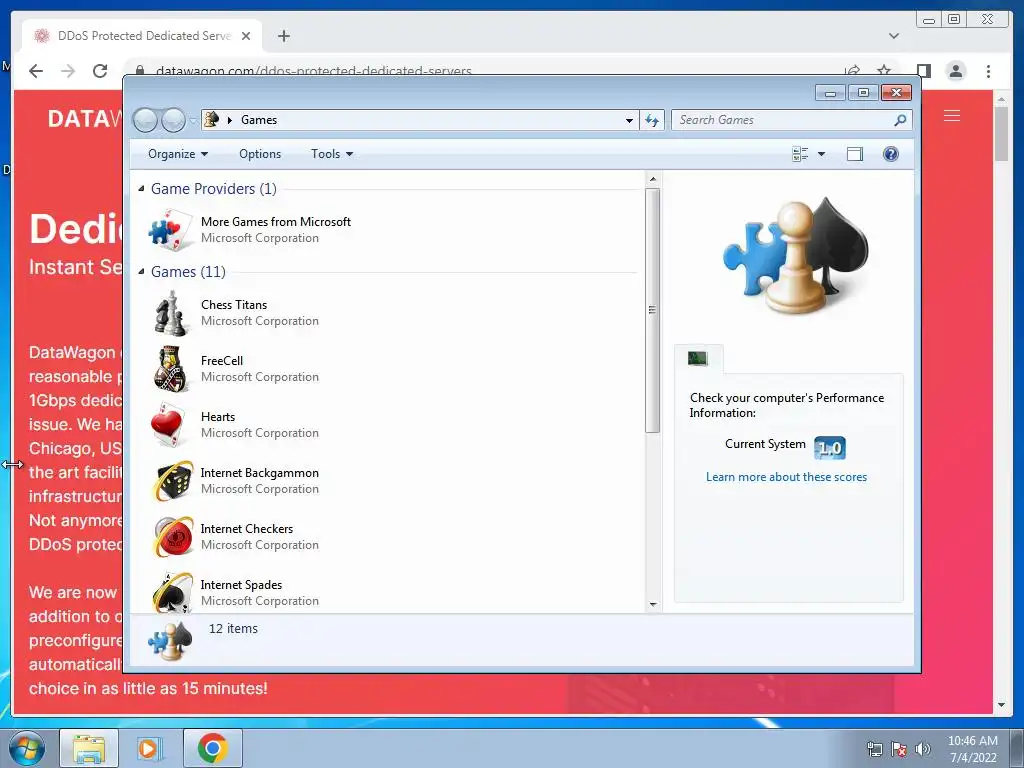Viewport: 1024px width, 768px height.
Task: Click the Current System 1.0 score badge
Action: click(830, 448)
